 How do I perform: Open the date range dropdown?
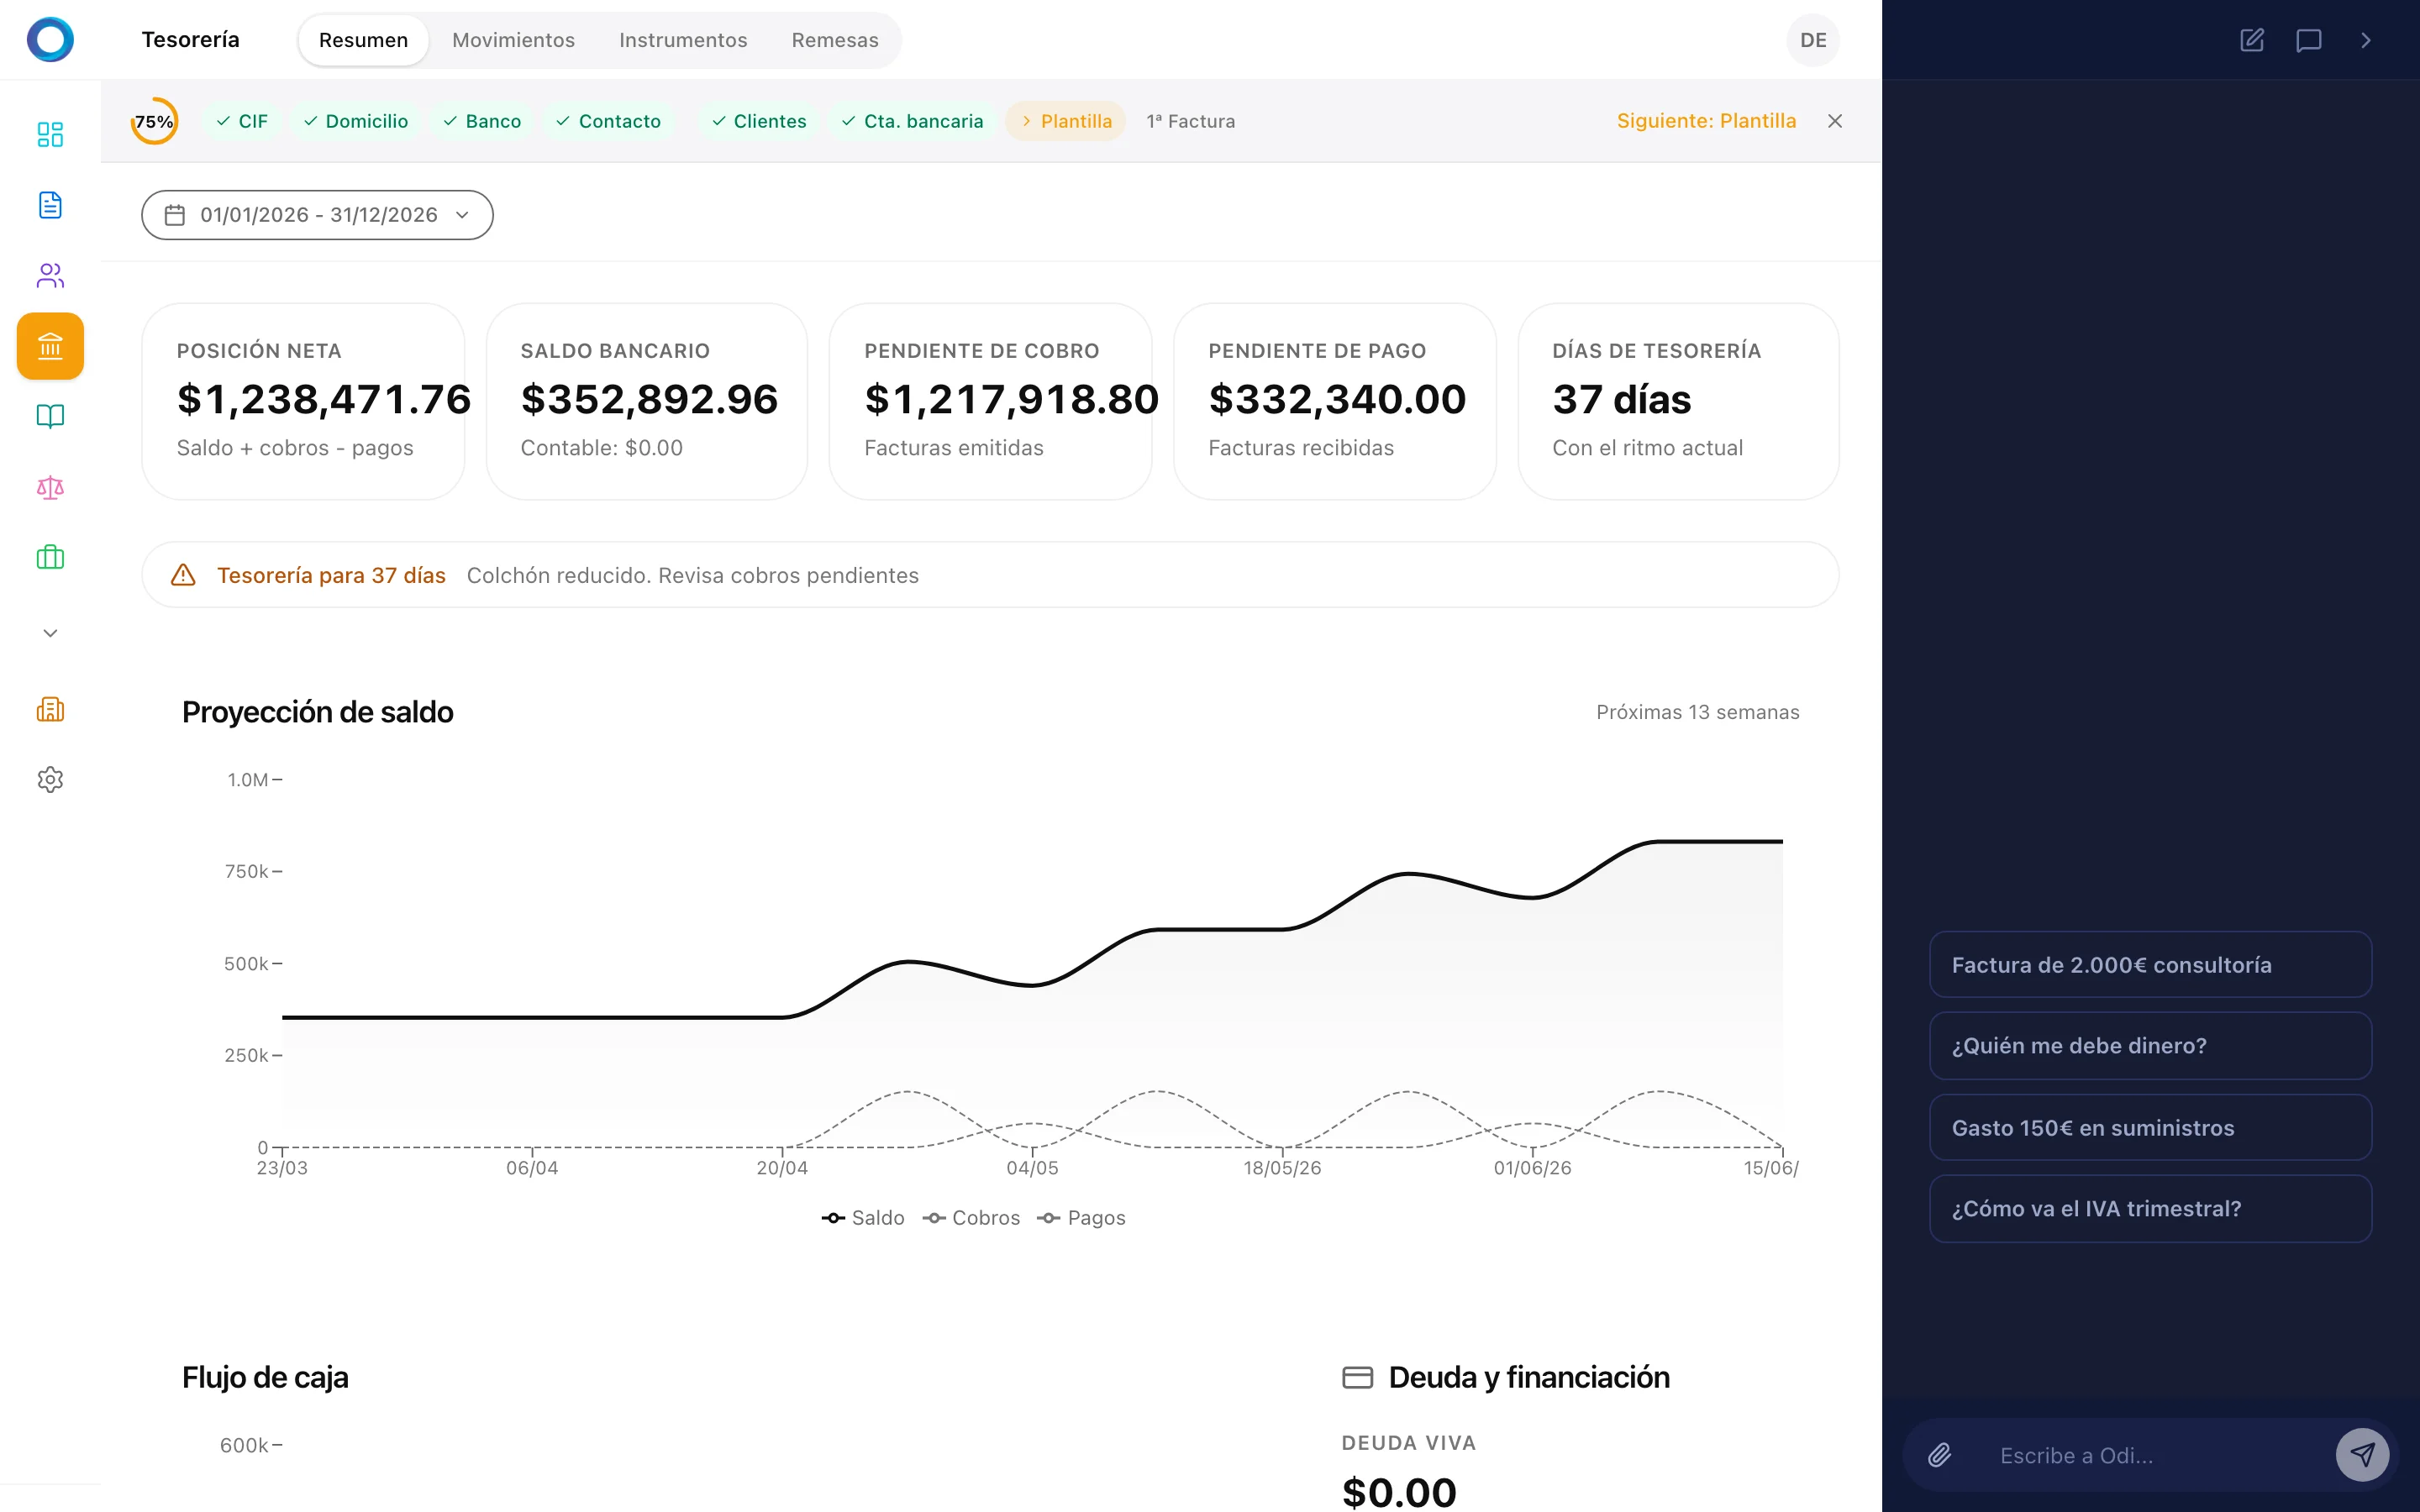pos(317,215)
